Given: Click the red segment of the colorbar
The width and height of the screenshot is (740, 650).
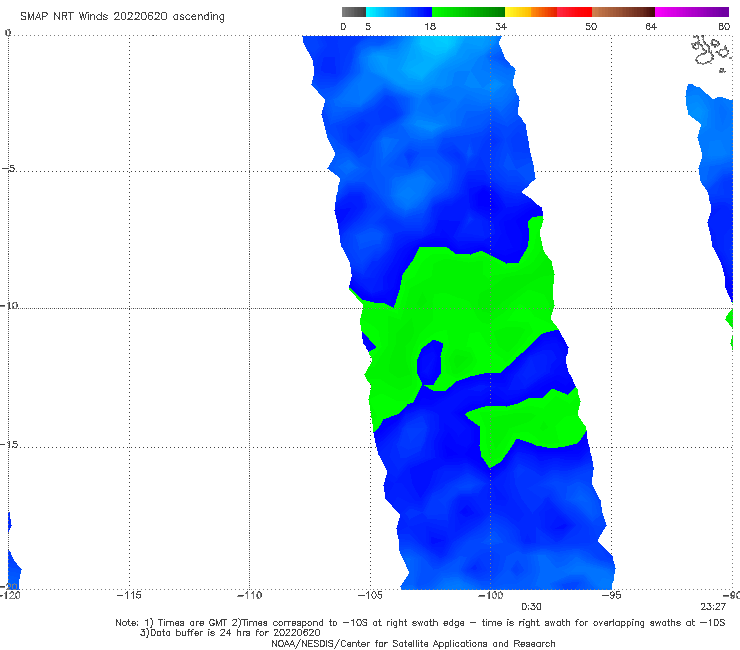Looking at the screenshot, I should tap(574, 12).
